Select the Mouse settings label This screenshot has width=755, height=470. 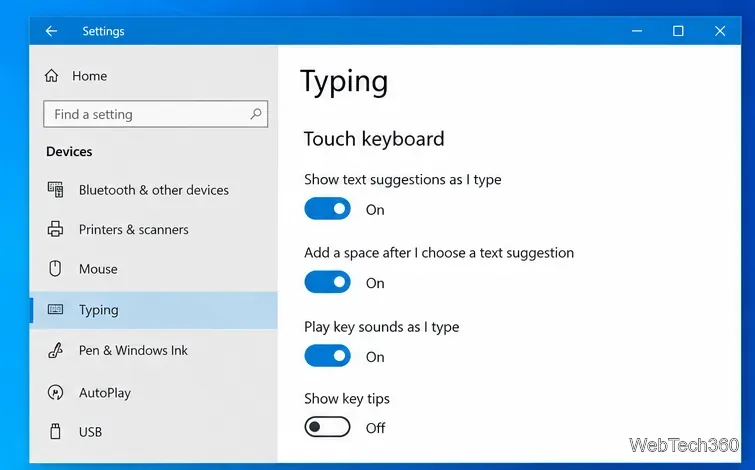pyautogui.click(x=98, y=269)
